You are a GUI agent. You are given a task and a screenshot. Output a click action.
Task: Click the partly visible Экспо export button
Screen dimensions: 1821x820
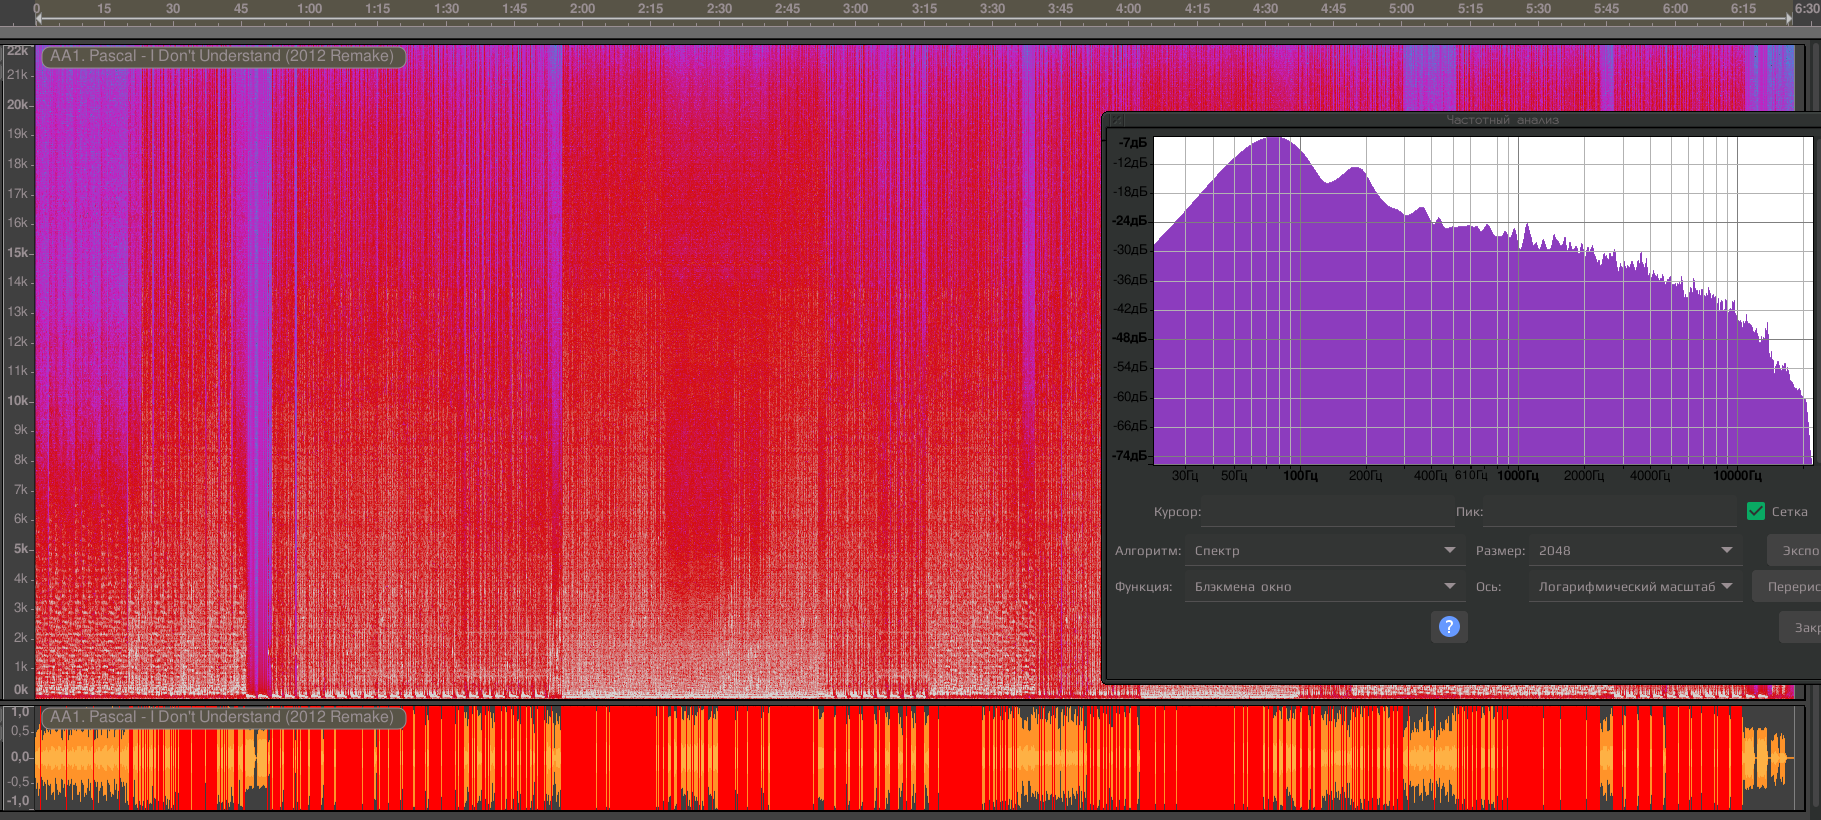(1795, 551)
